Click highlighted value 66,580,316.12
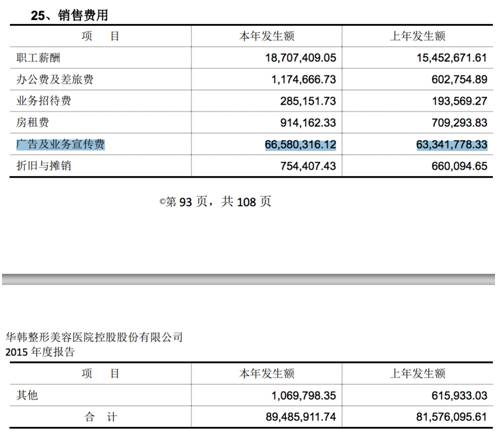Image resolution: width=497 pixels, height=431 pixels. coord(300,144)
